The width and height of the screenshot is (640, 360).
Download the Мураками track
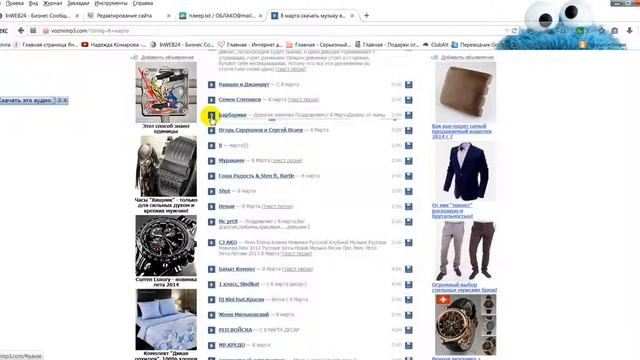click(409, 161)
